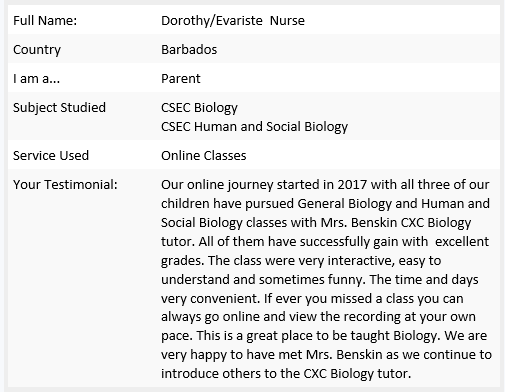
Task: Click final line 'introduce others to the CXC'
Action: click(244, 374)
